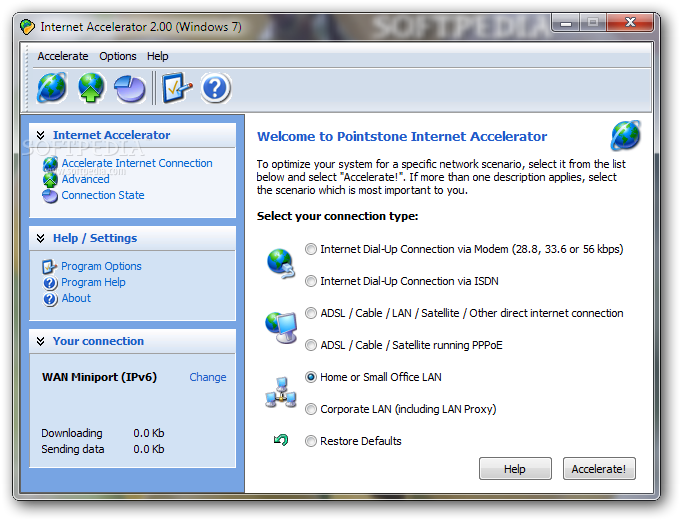Click the toolbar drag grip handle

coord(27,77)
